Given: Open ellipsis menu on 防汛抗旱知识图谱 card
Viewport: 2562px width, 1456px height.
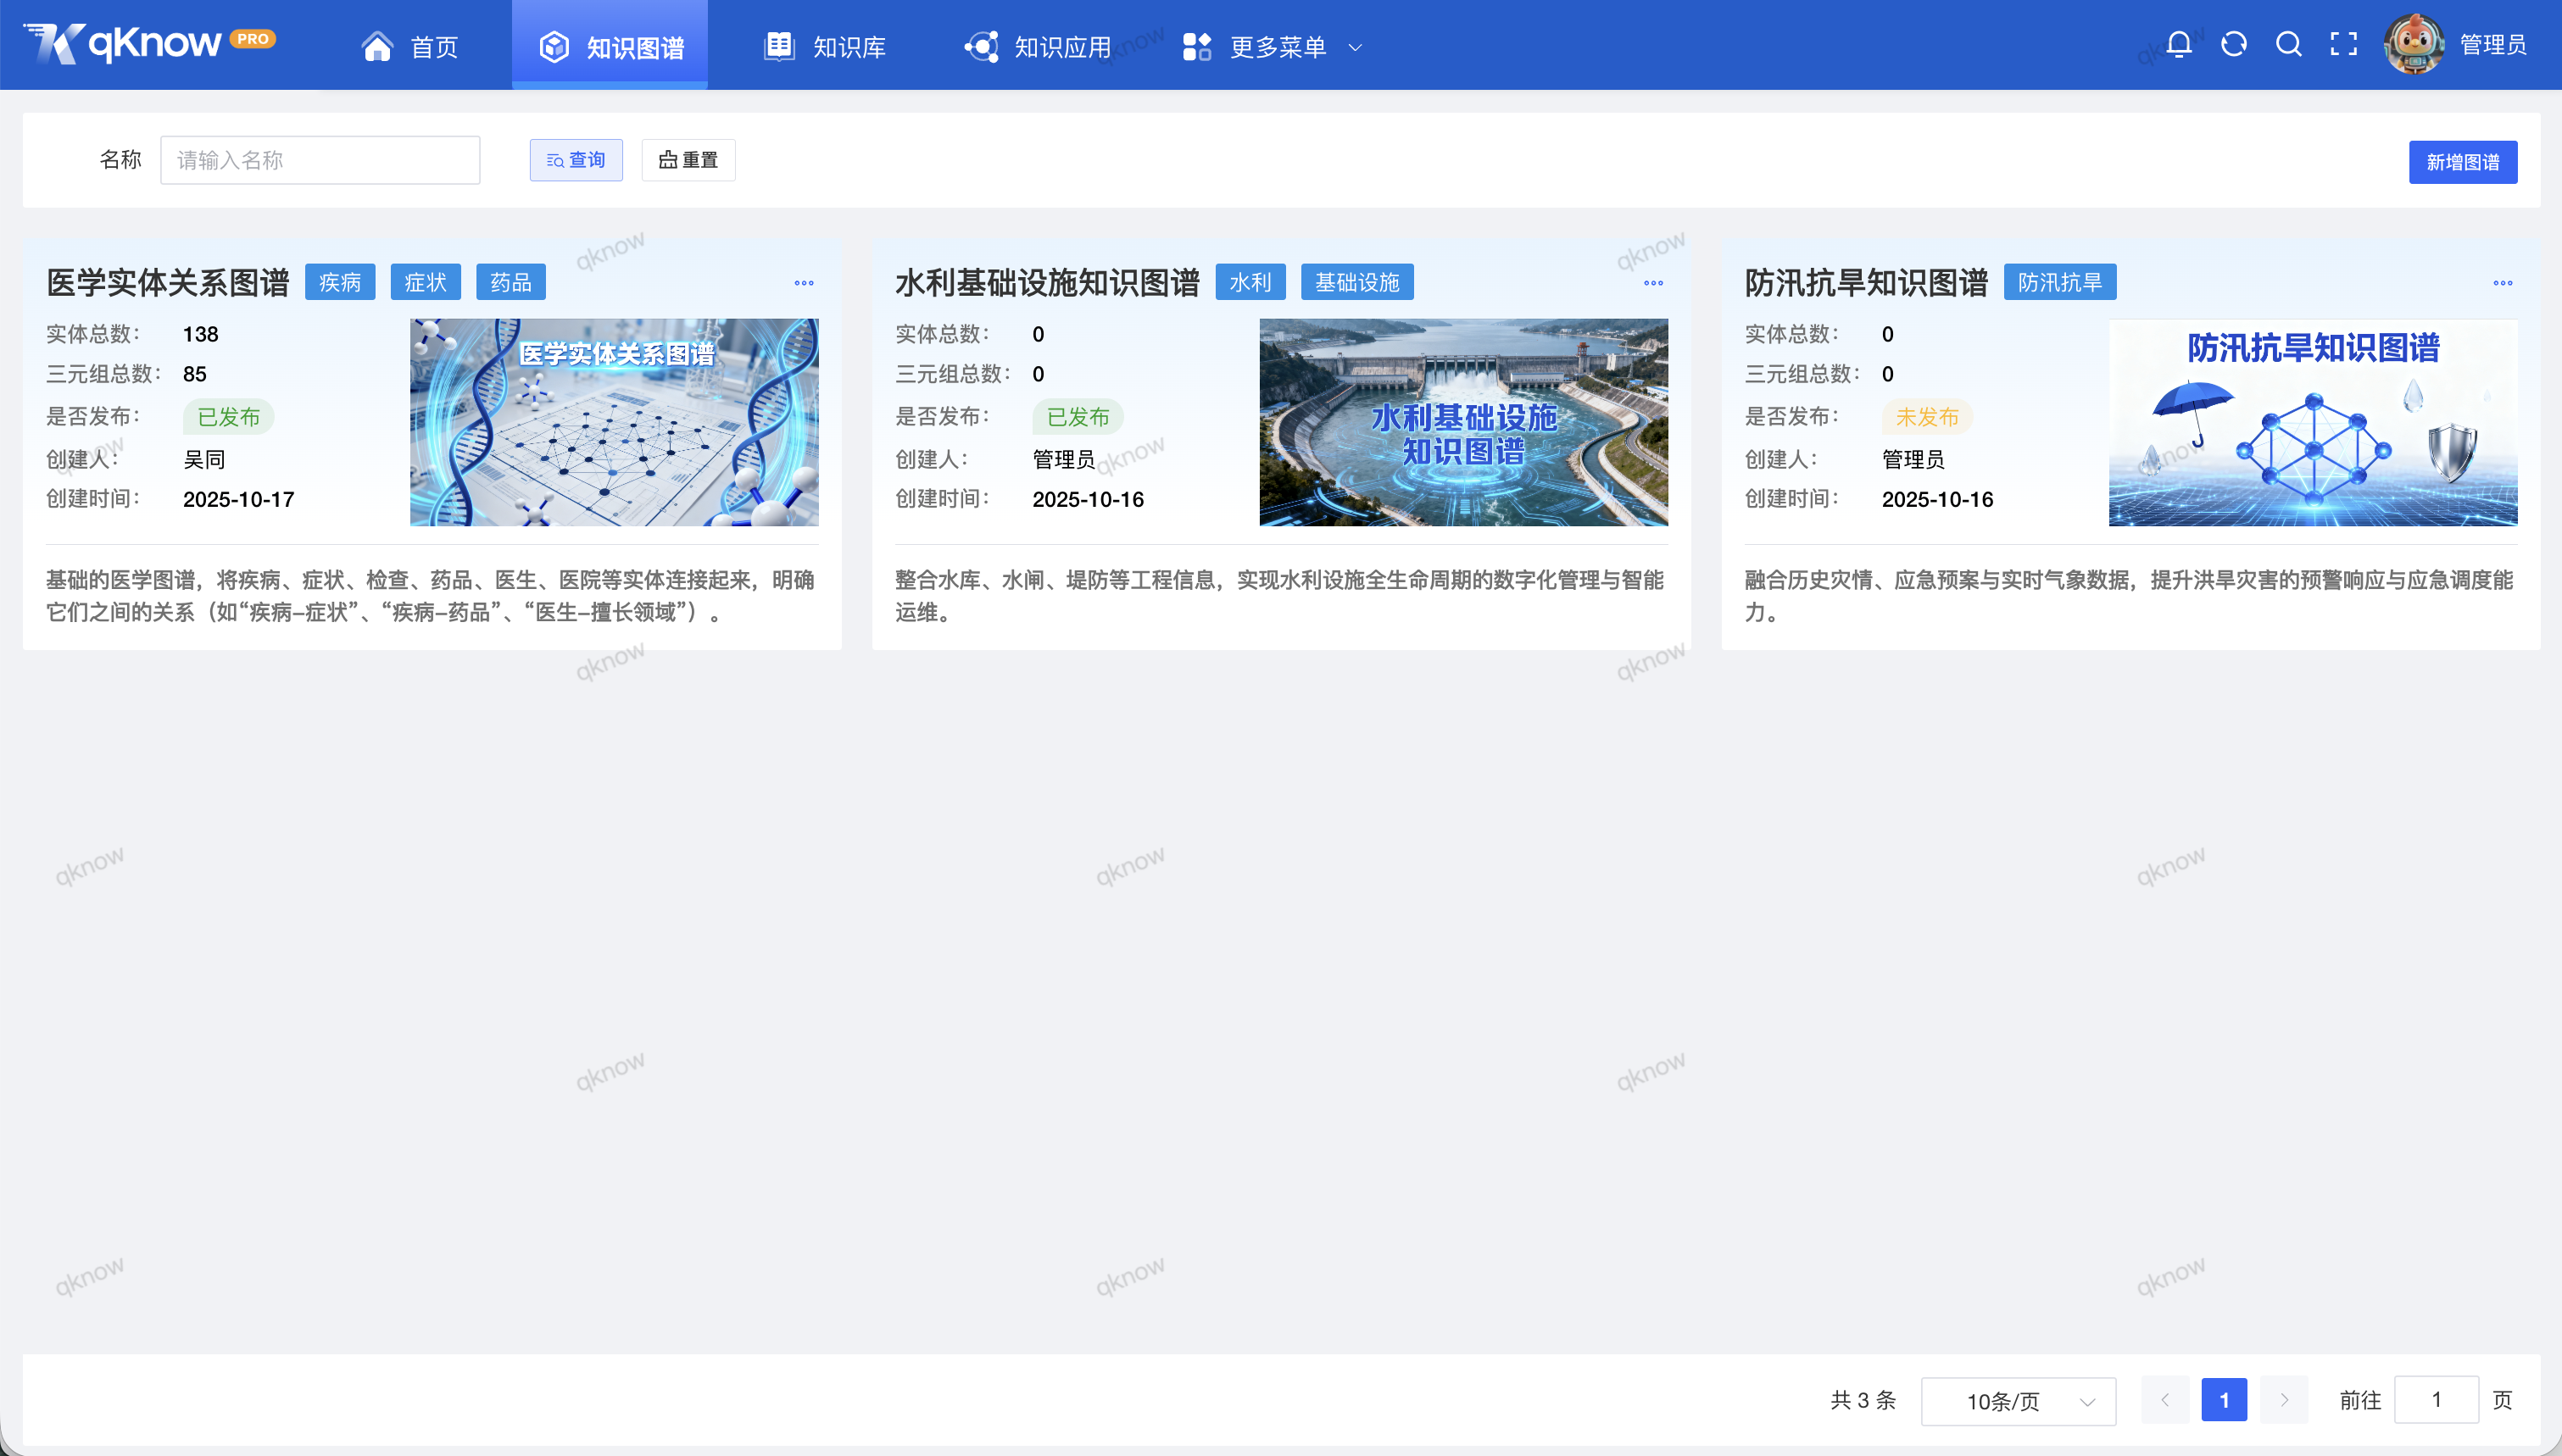Looking at the screenshot, I should coord(2504,283).
